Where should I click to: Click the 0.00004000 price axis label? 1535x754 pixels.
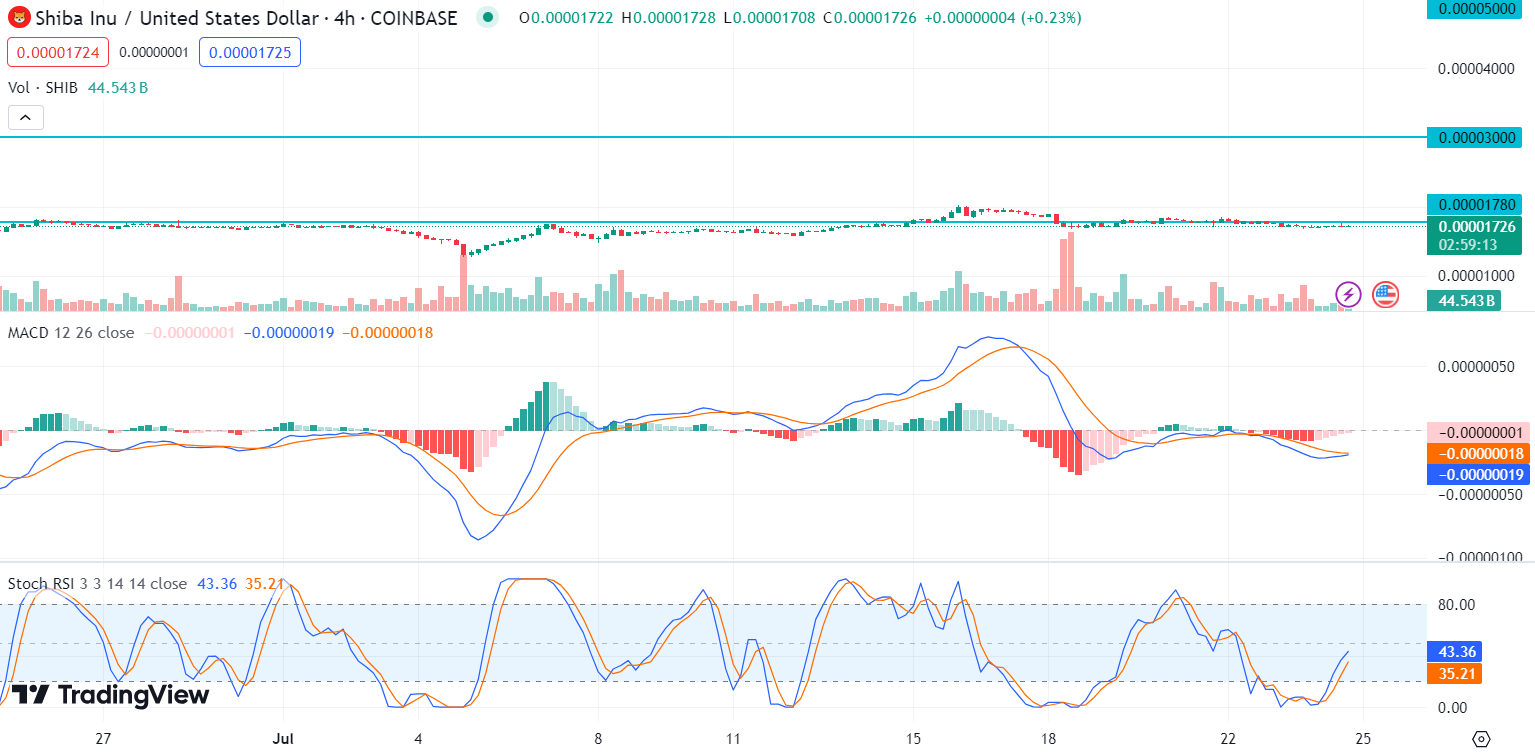[x=1477, y=69]
